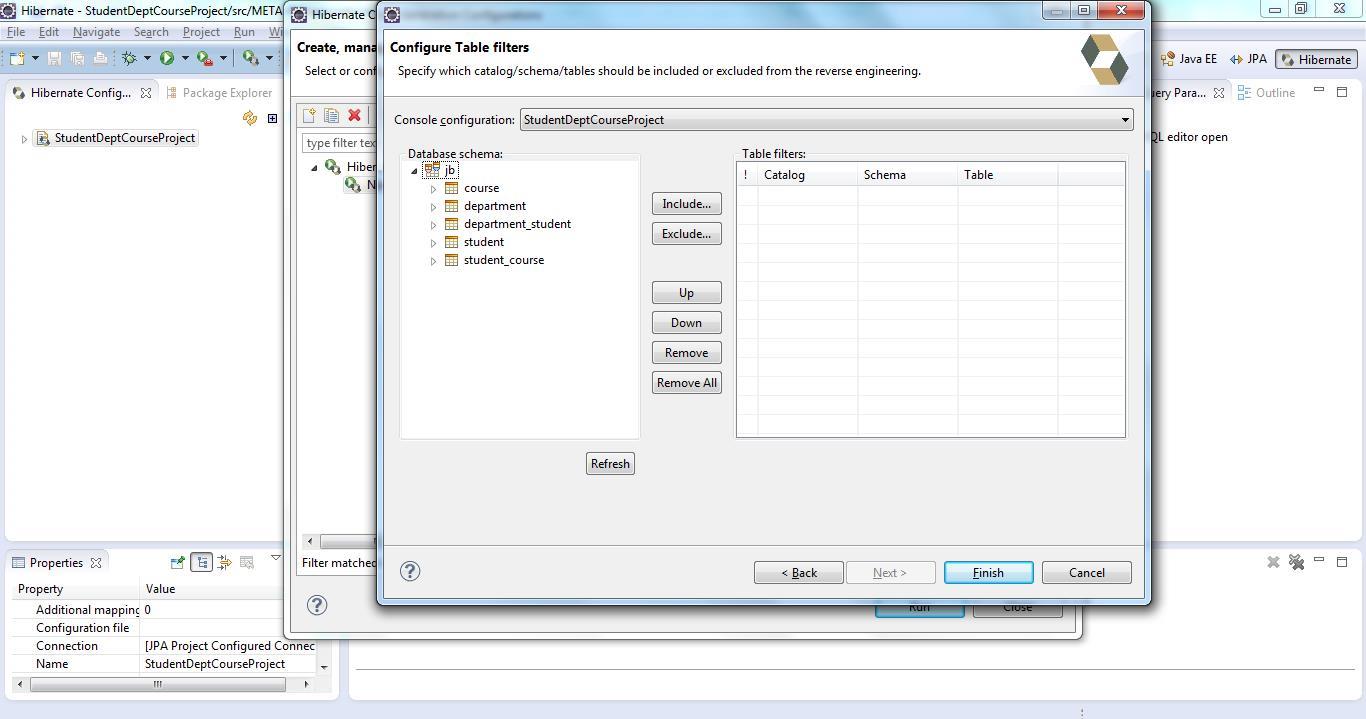Click the Debug bug icon in the toolbar
This screenshot has height=719, width=1366.
[129, 58]
